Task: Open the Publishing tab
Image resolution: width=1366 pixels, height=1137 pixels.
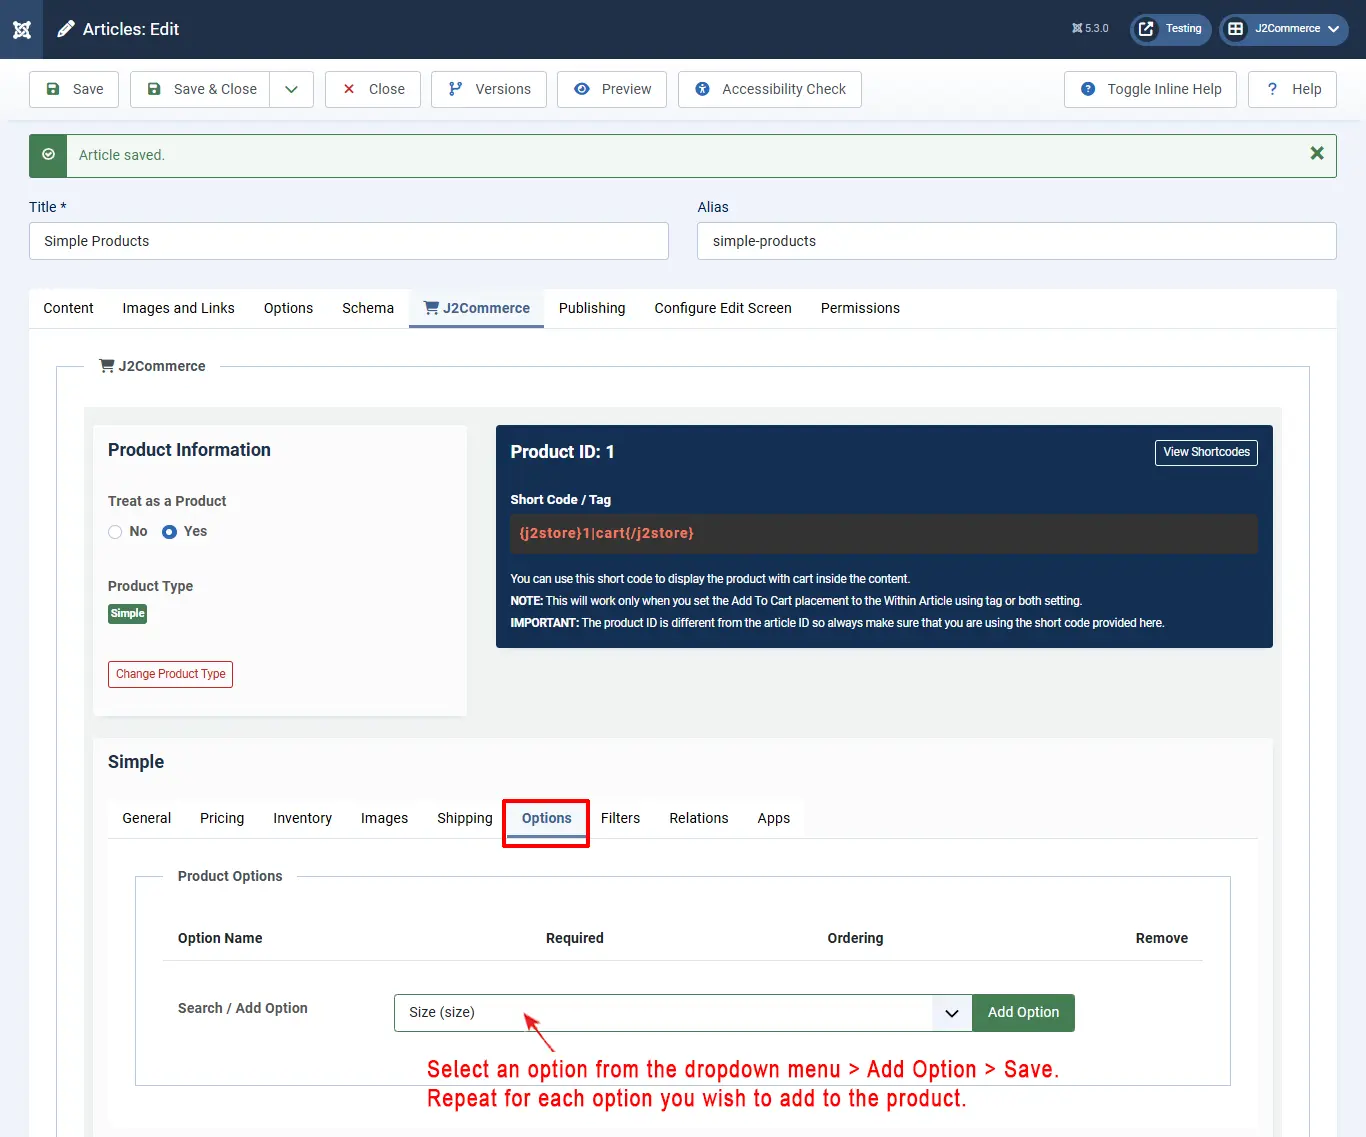Action: (x=592, y=308)
